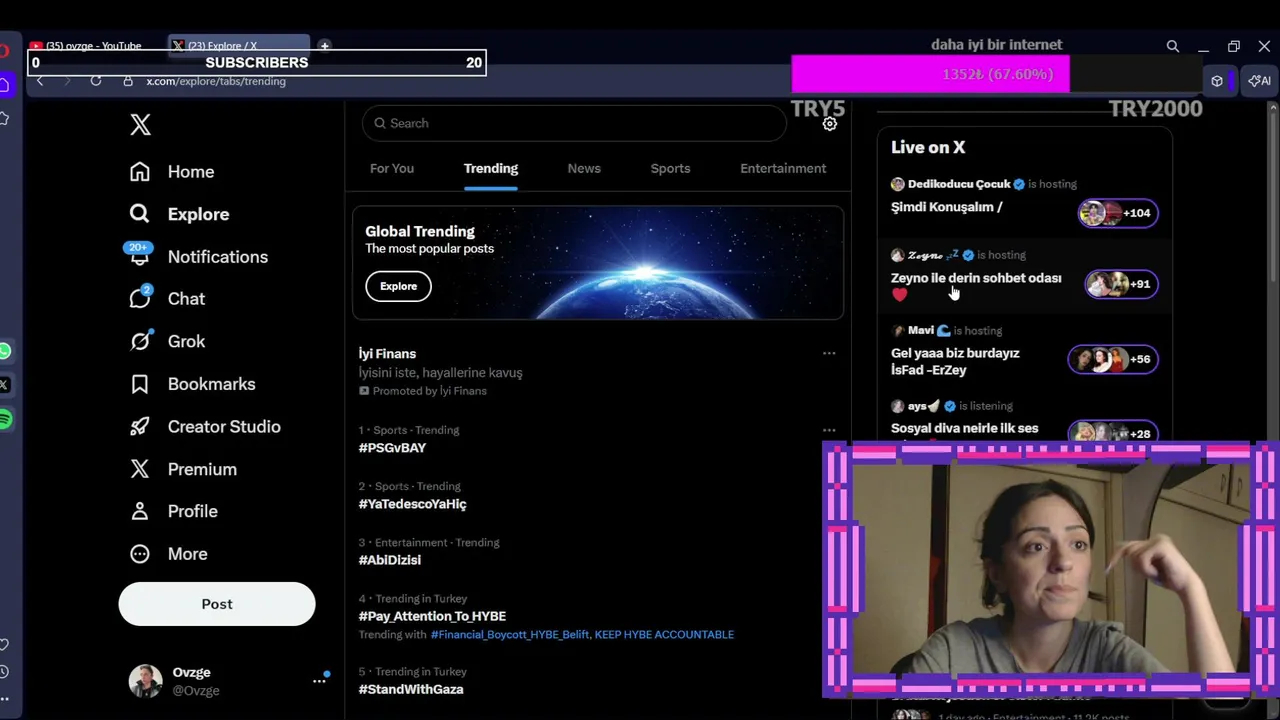Open the Entertainment tab

[783, 168]
